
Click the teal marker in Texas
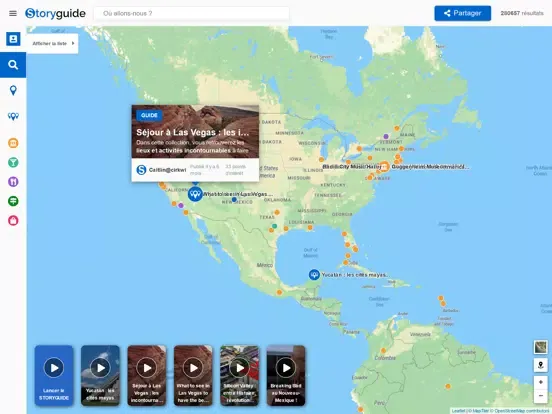(274, 226)
